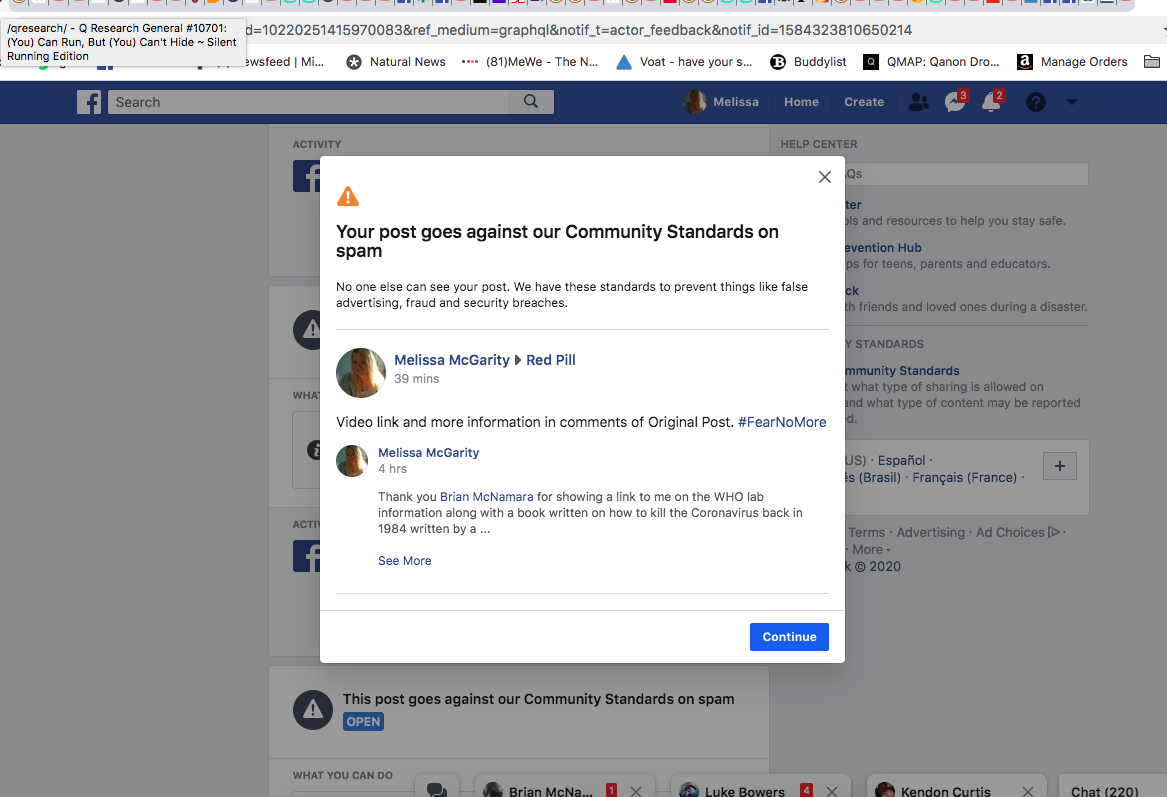This screenshot has height=797, width=1167.
Task: Open the Notifications bell icon
Action: point(992,101)
